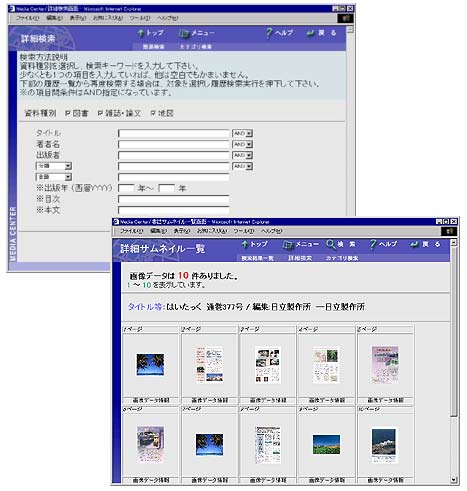Click the トップ up-arrow icon in 詳細検索 window
The width and height of the screenshot is (467, 491).
click(x=141, y=33)
